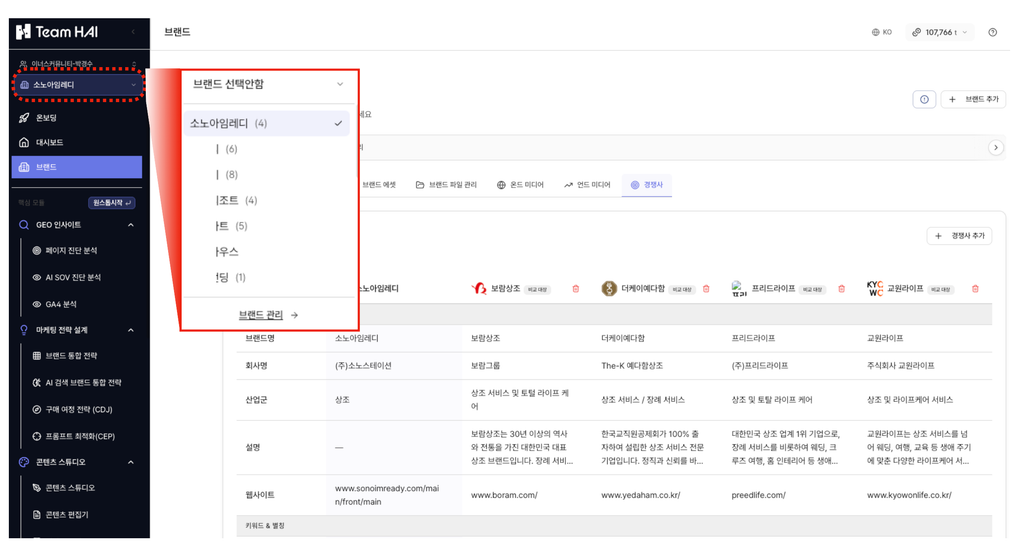The height and width of the screenshot is (559, 1024).
Task: Click the 원스톱시작 button
Action: click(x=112, y=203)
